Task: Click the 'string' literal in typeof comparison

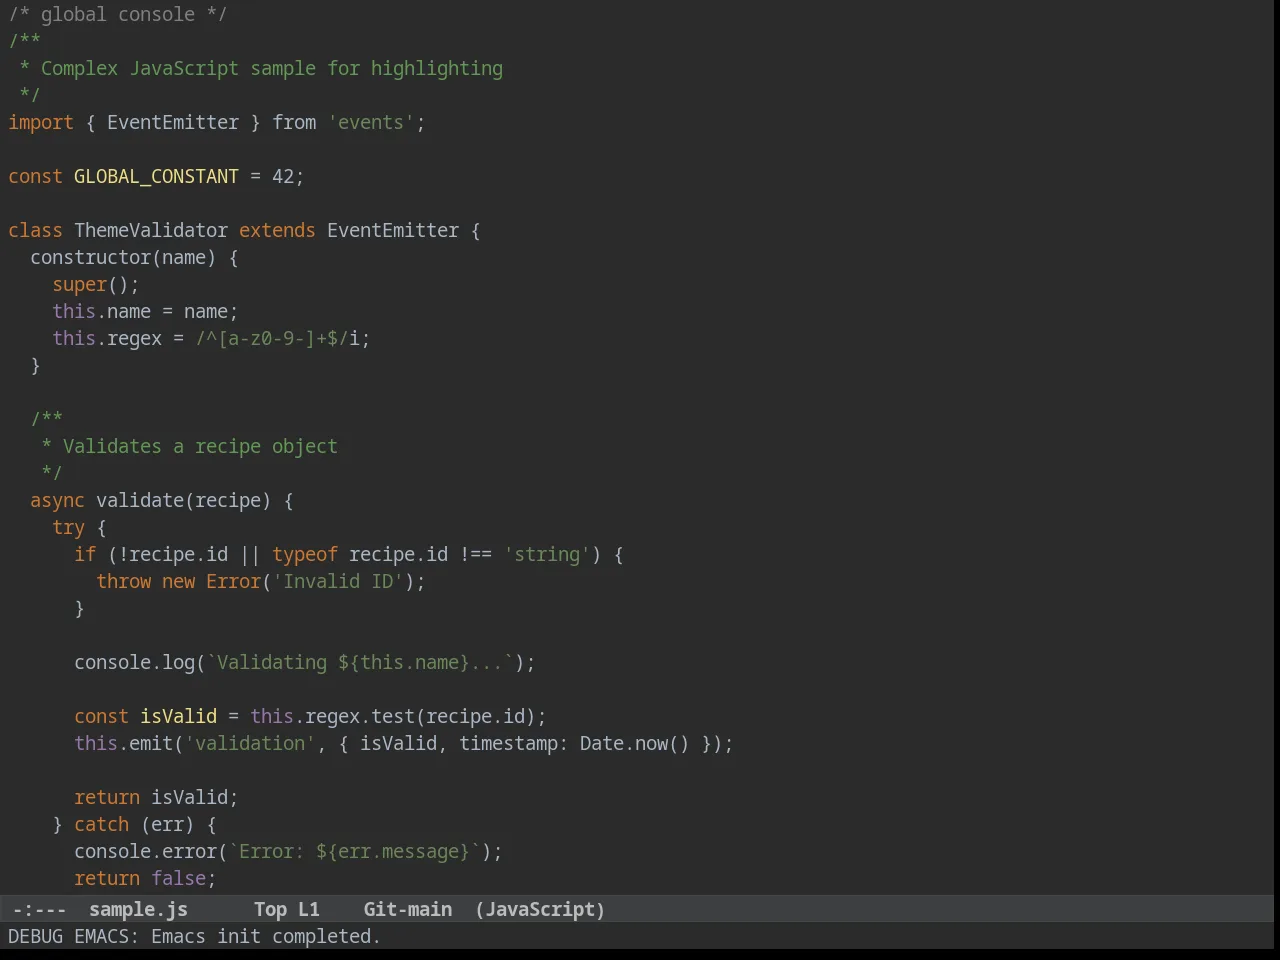Action: click(547, 554)
